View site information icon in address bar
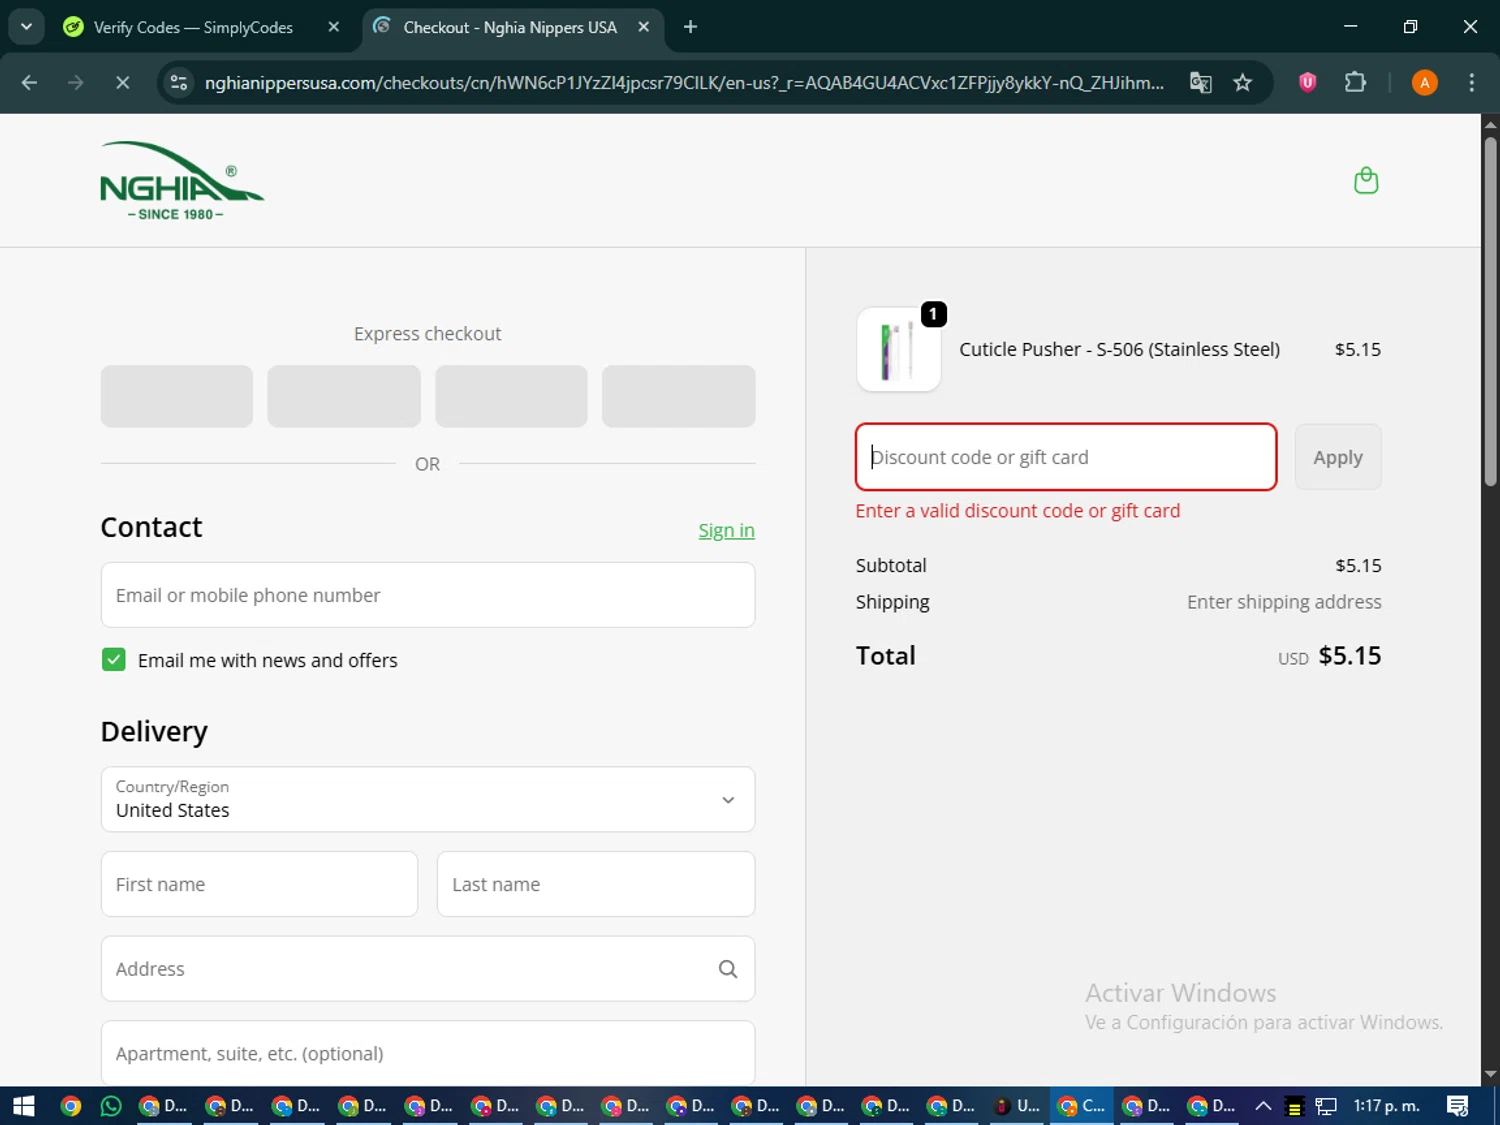The width and height of the screenshot is (1500, 1125). [x=179, y=83]
